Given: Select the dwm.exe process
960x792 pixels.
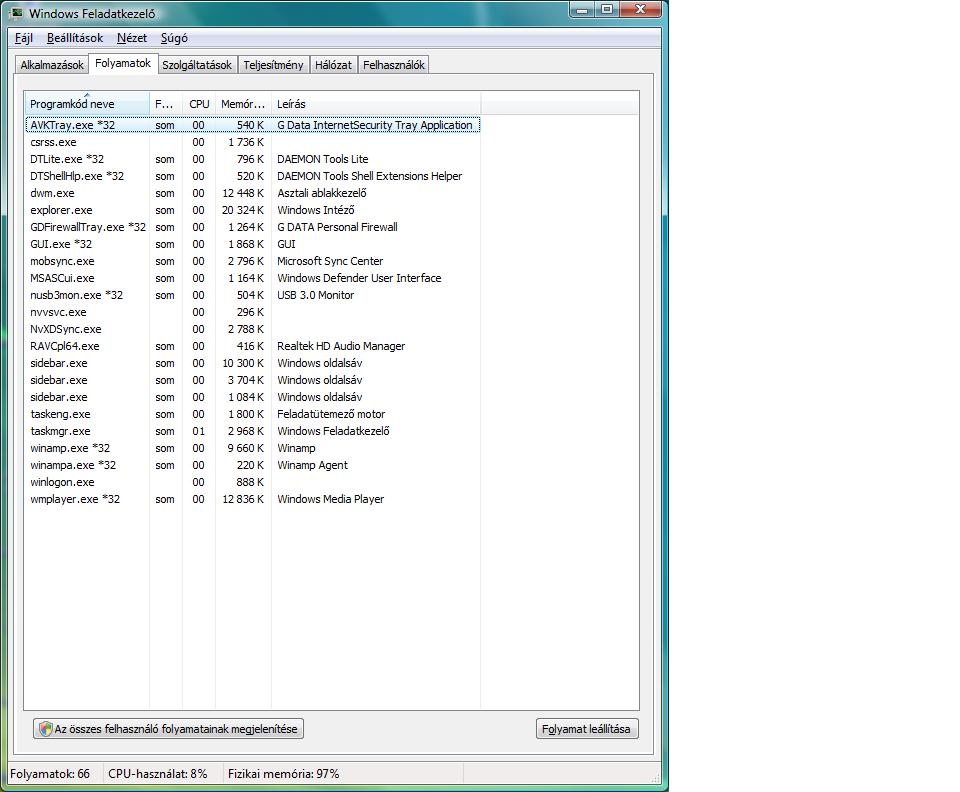Looking at the screenshot, I should pyautogui.click(x=252, y=193).
